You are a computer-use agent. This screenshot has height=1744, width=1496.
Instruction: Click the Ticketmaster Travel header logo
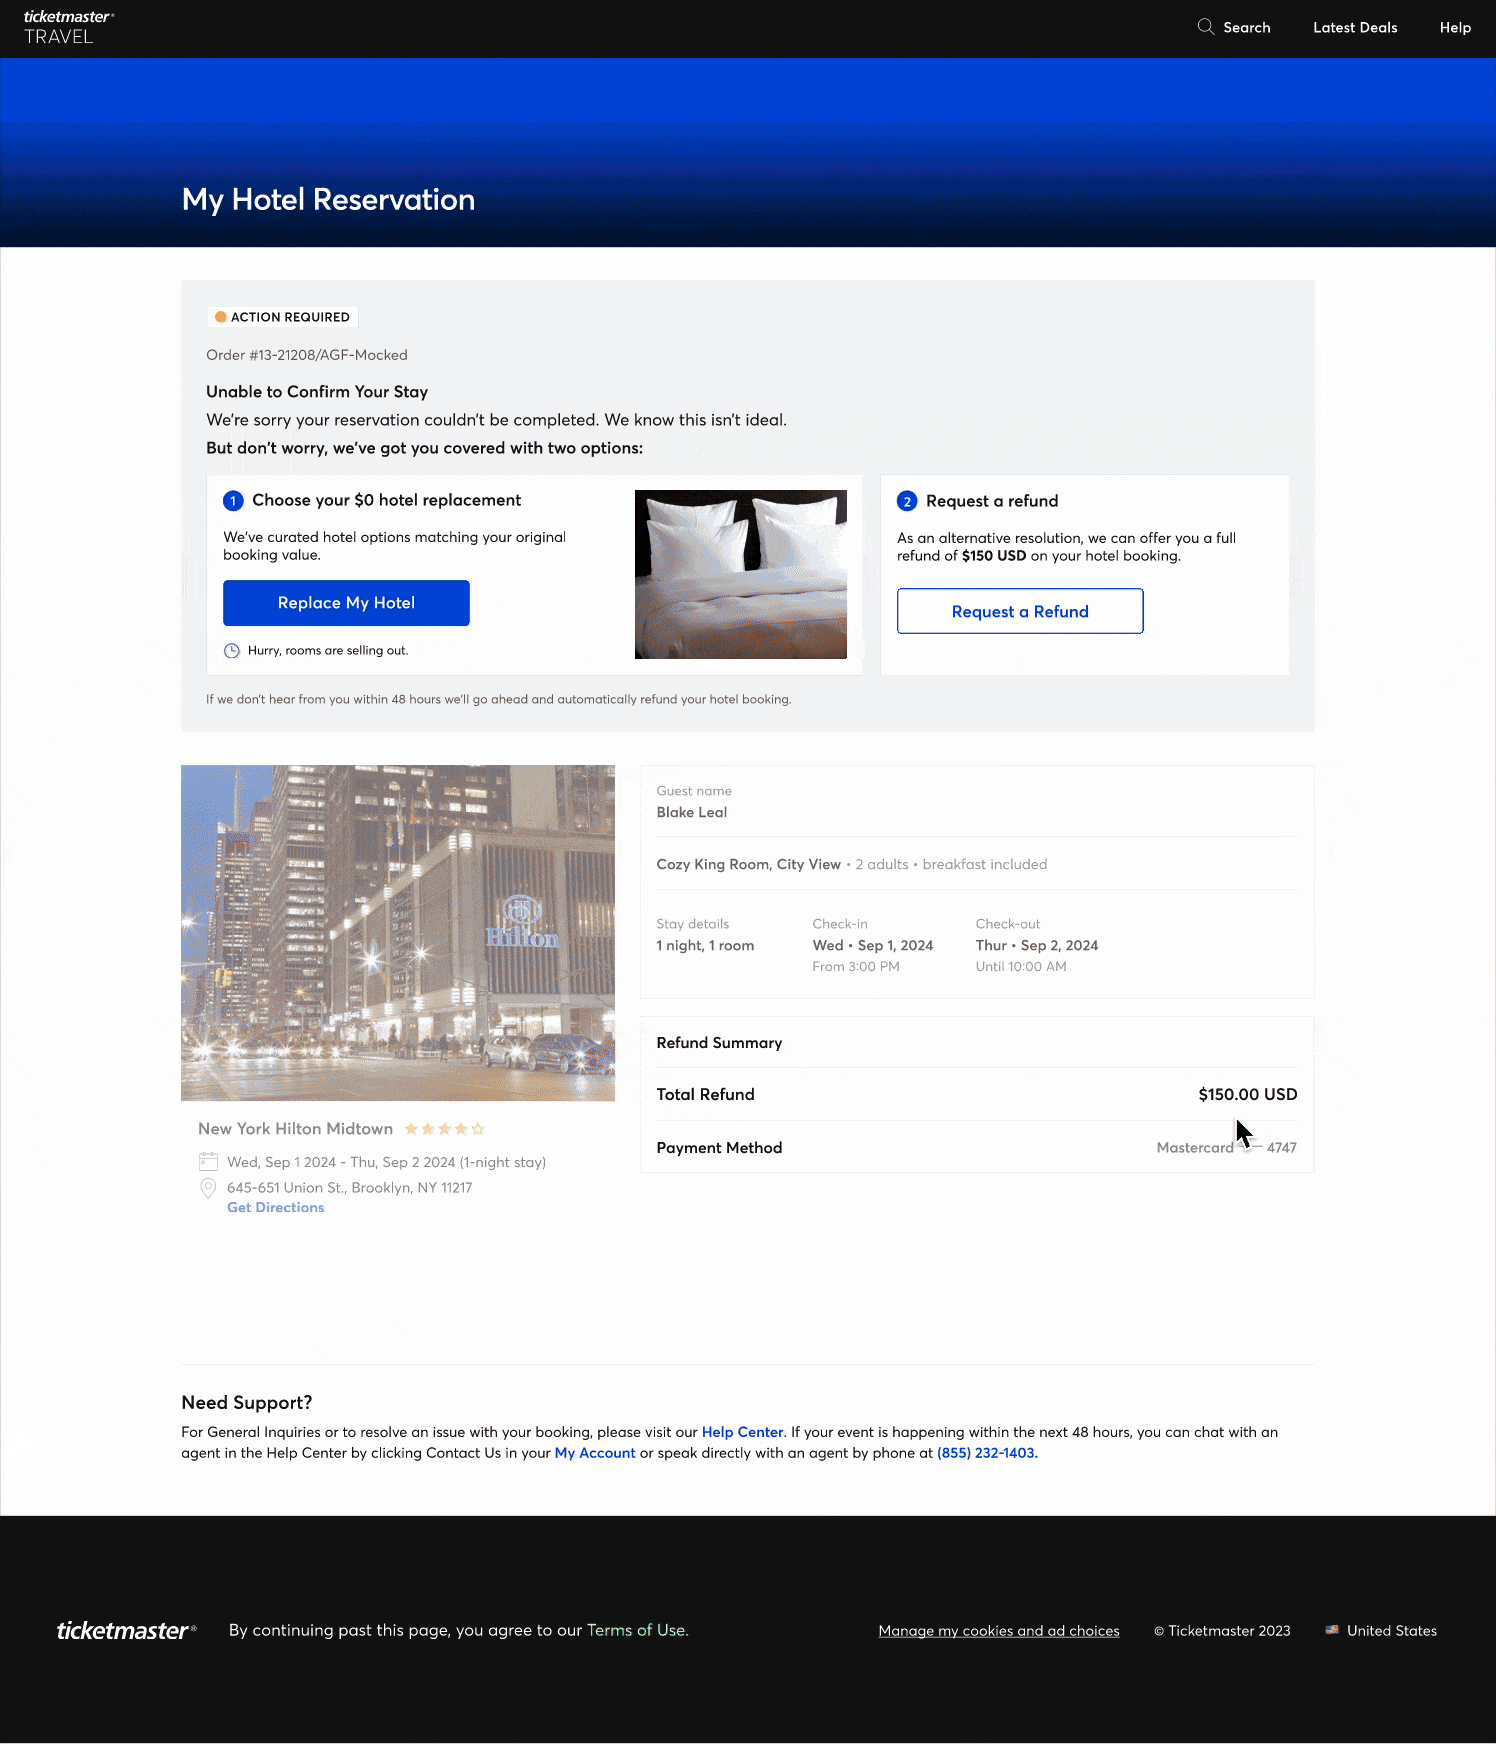(69, 28)
